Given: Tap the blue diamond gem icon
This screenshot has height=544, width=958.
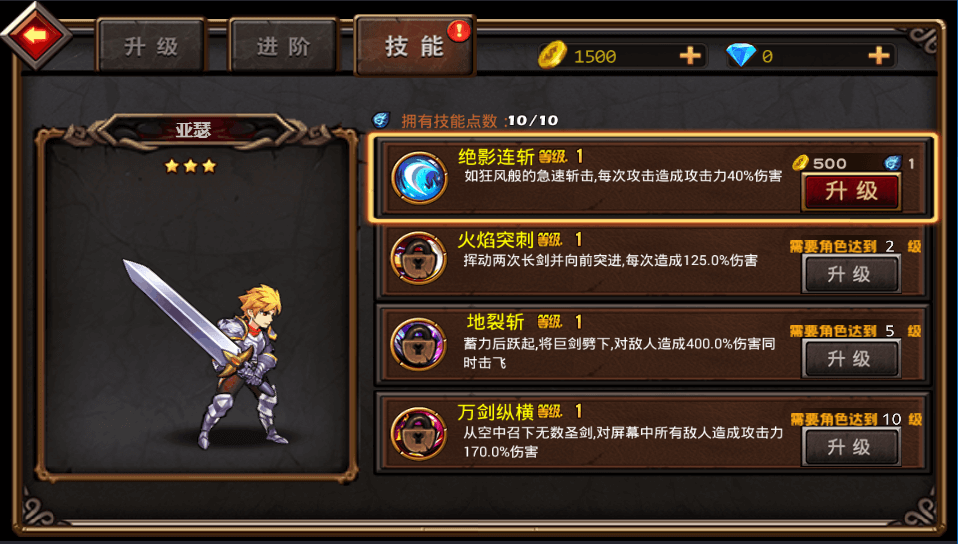Looking at the screenshot, I should (741, 55).
